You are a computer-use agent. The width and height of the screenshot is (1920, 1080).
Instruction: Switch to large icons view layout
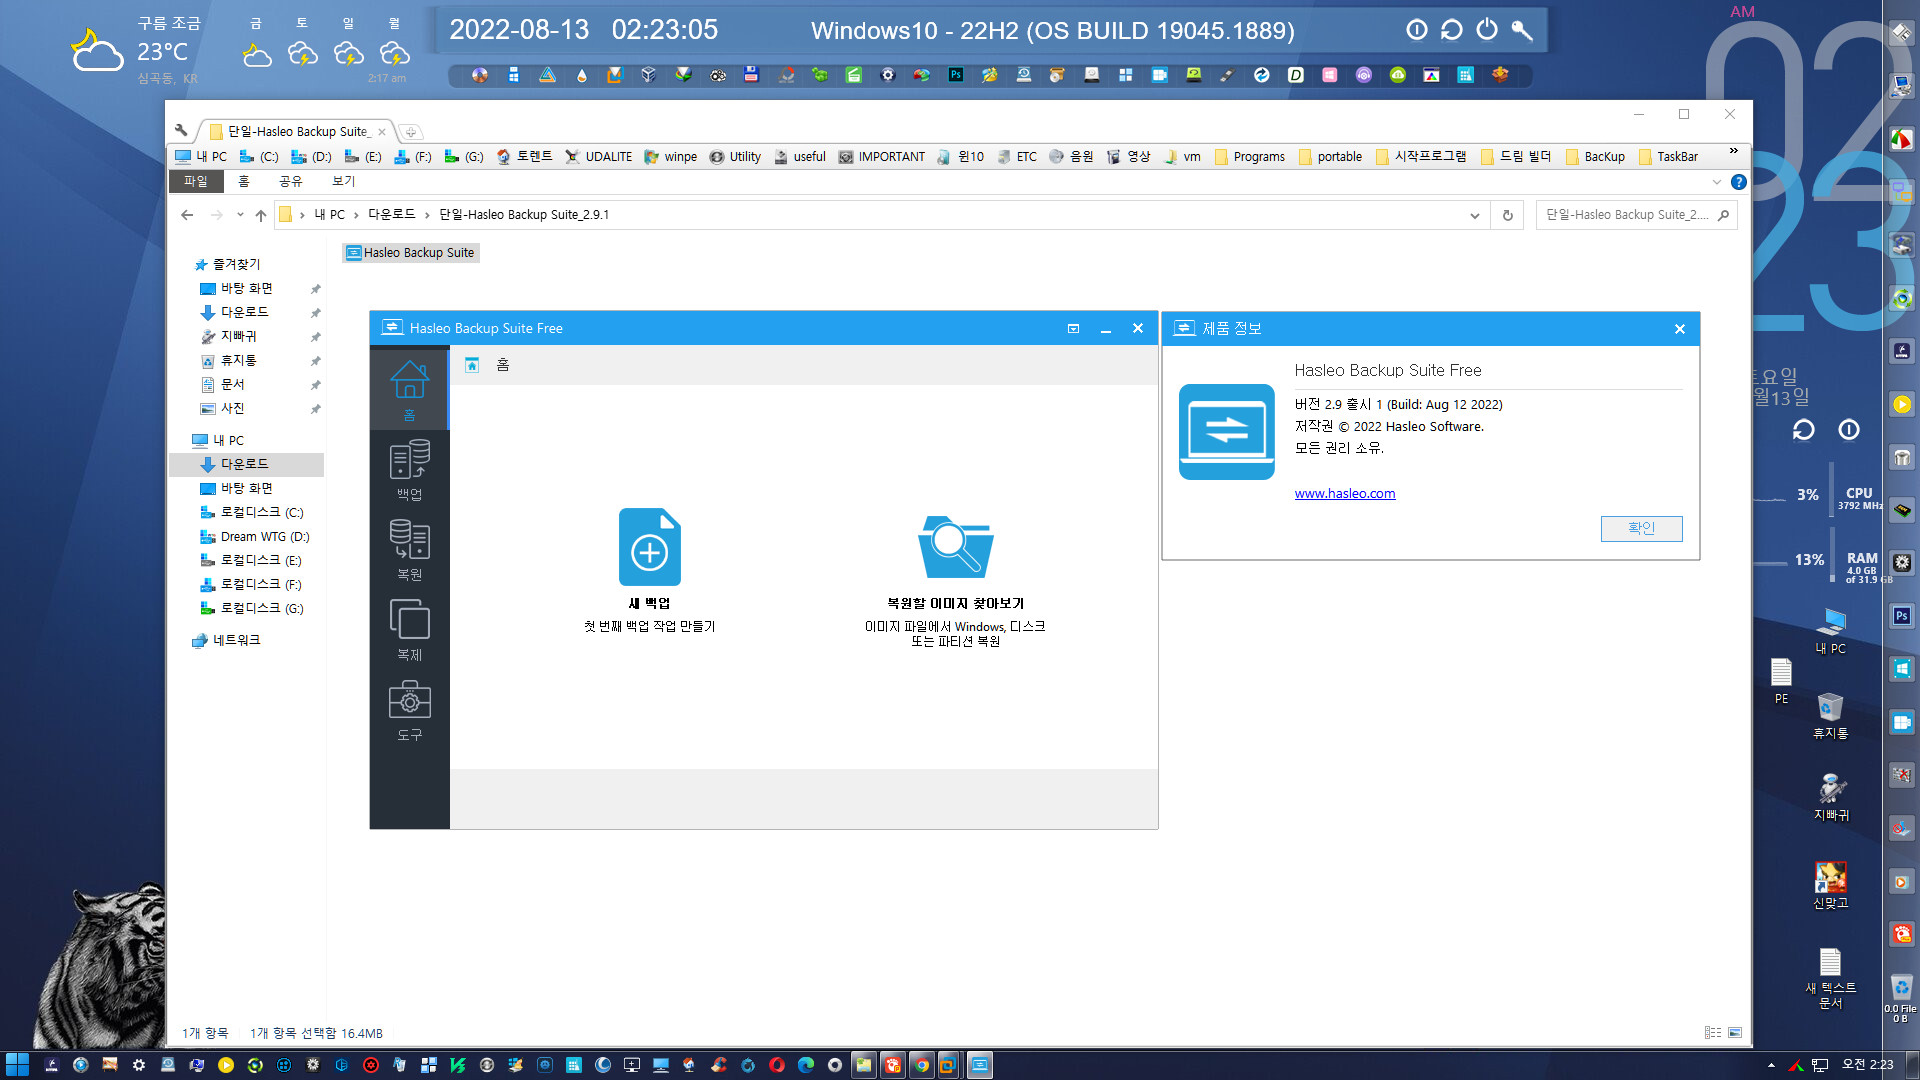tap(1735, 1033)
